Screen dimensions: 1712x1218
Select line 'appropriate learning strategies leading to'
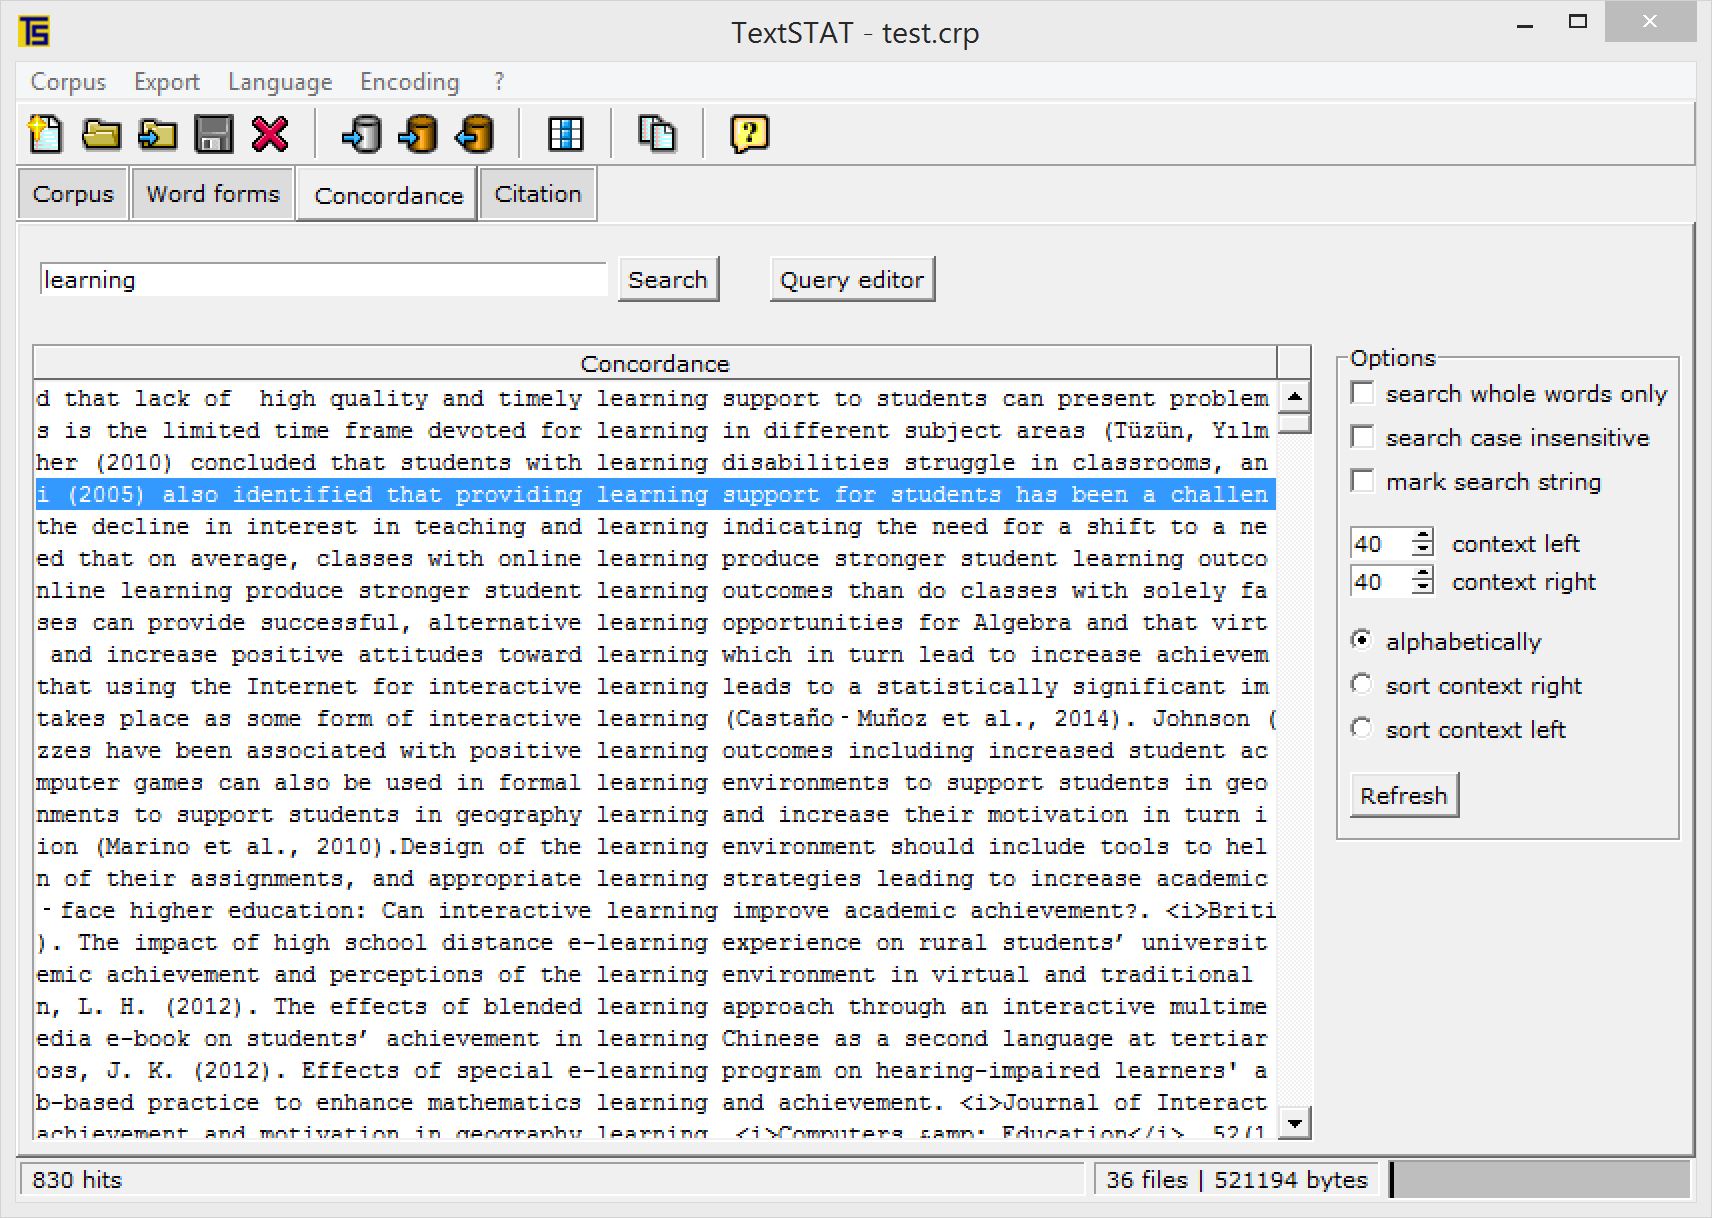pyautogui.click(x=655, y=878)
